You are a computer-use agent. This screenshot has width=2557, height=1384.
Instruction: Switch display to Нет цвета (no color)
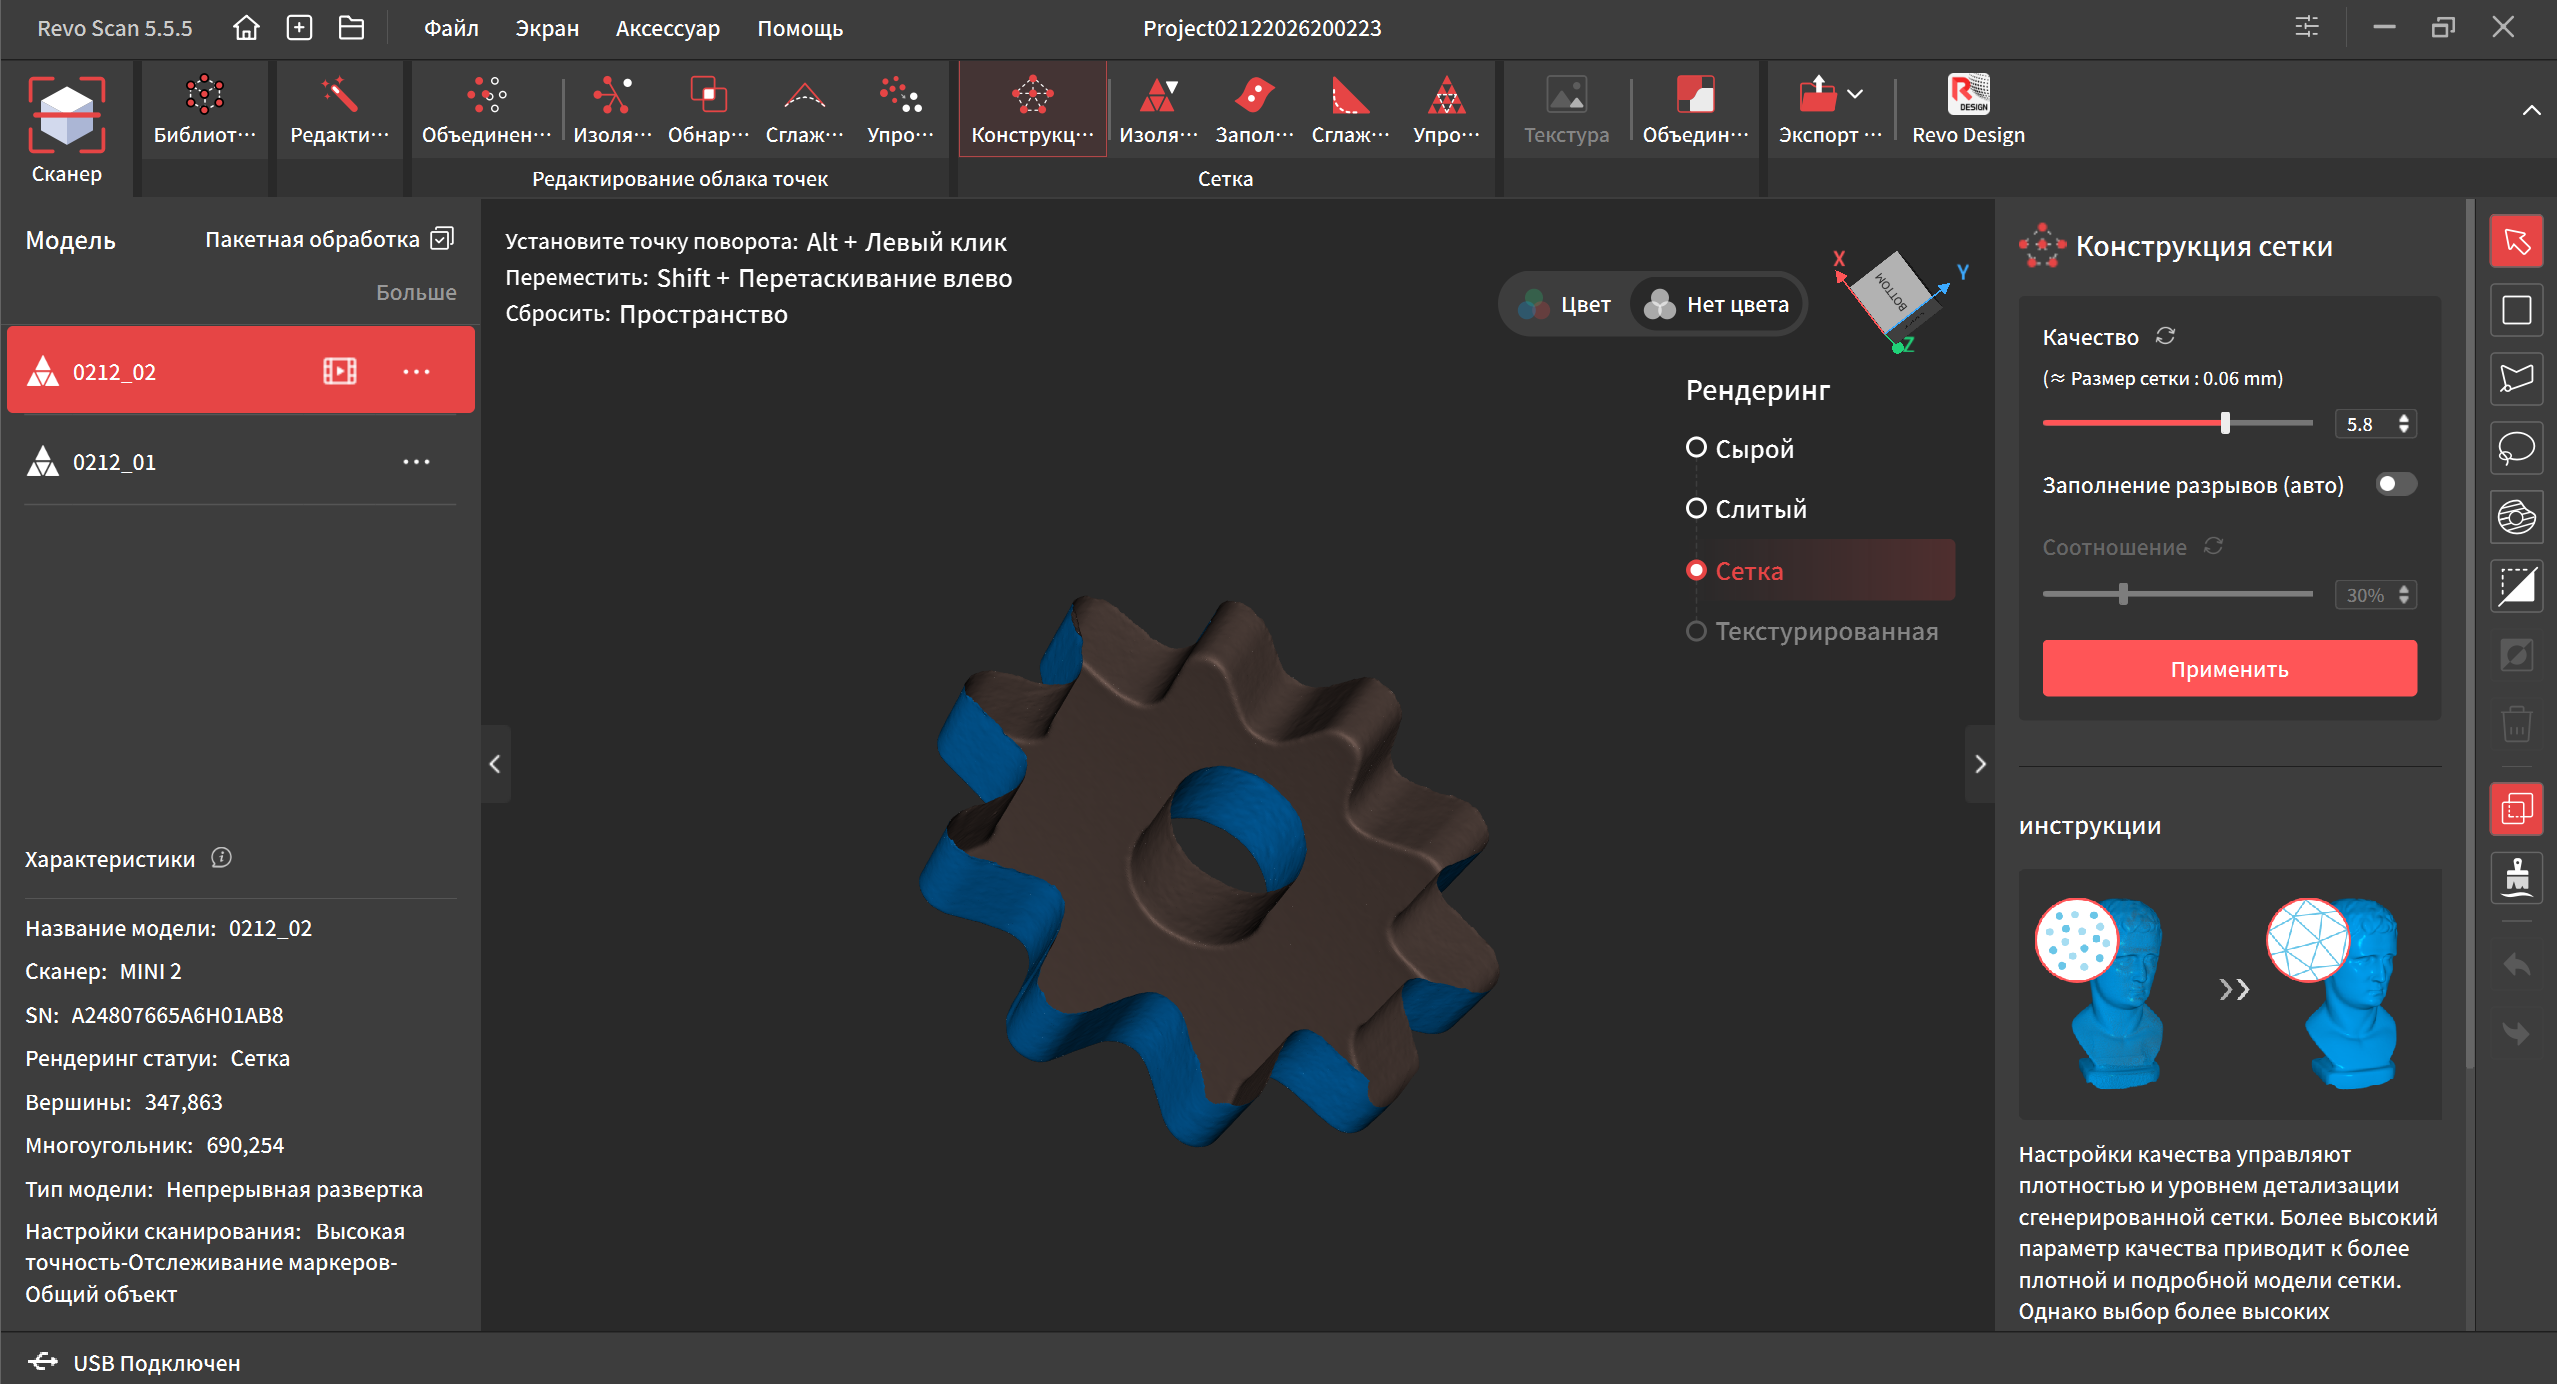click(x=1717, y=304)
